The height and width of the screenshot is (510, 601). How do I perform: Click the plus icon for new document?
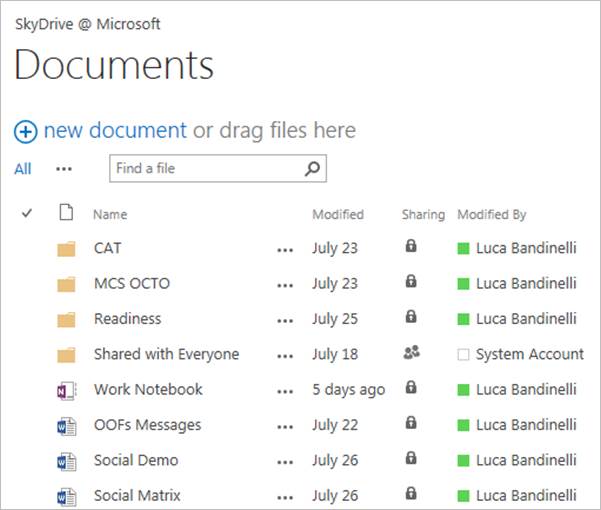(x=26, y=132)
